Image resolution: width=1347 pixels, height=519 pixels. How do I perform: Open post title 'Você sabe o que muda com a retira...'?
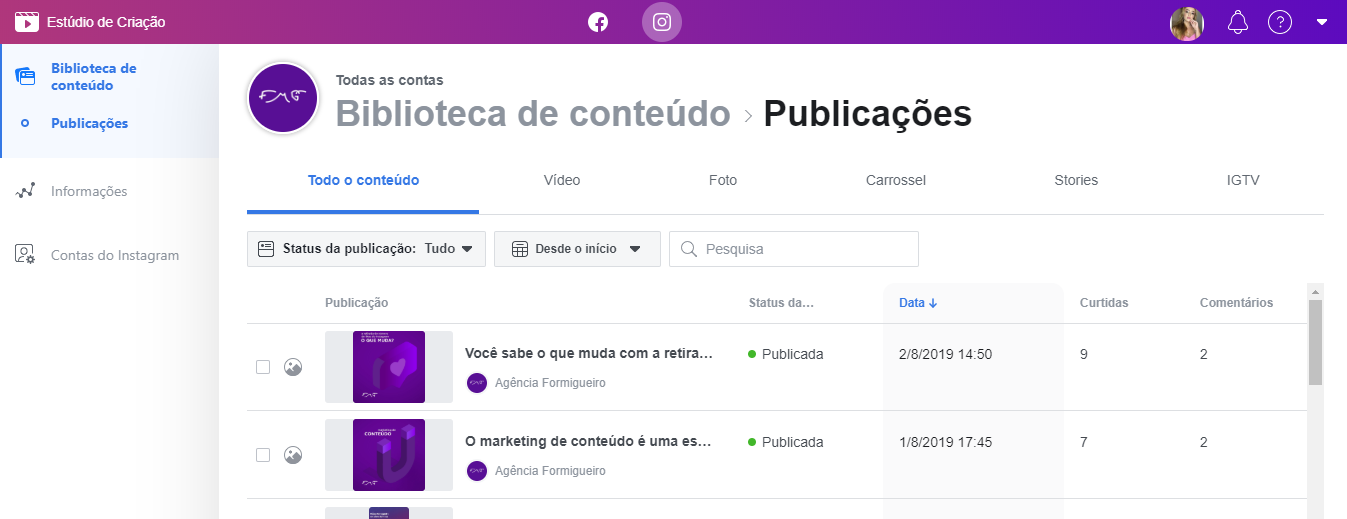[589, 353]
